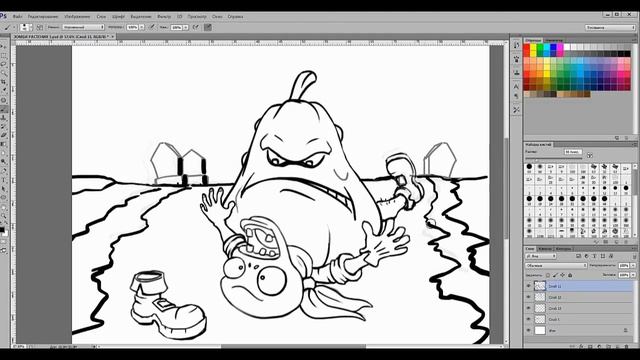Select the Lasso tool
The image size is (640, 360).
pyautogui.click(x=4, y=64)
